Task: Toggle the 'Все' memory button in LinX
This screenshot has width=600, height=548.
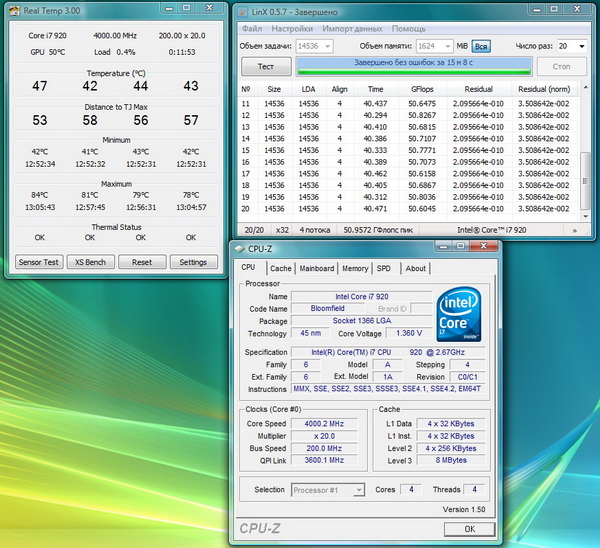Action: coord(481,46)
